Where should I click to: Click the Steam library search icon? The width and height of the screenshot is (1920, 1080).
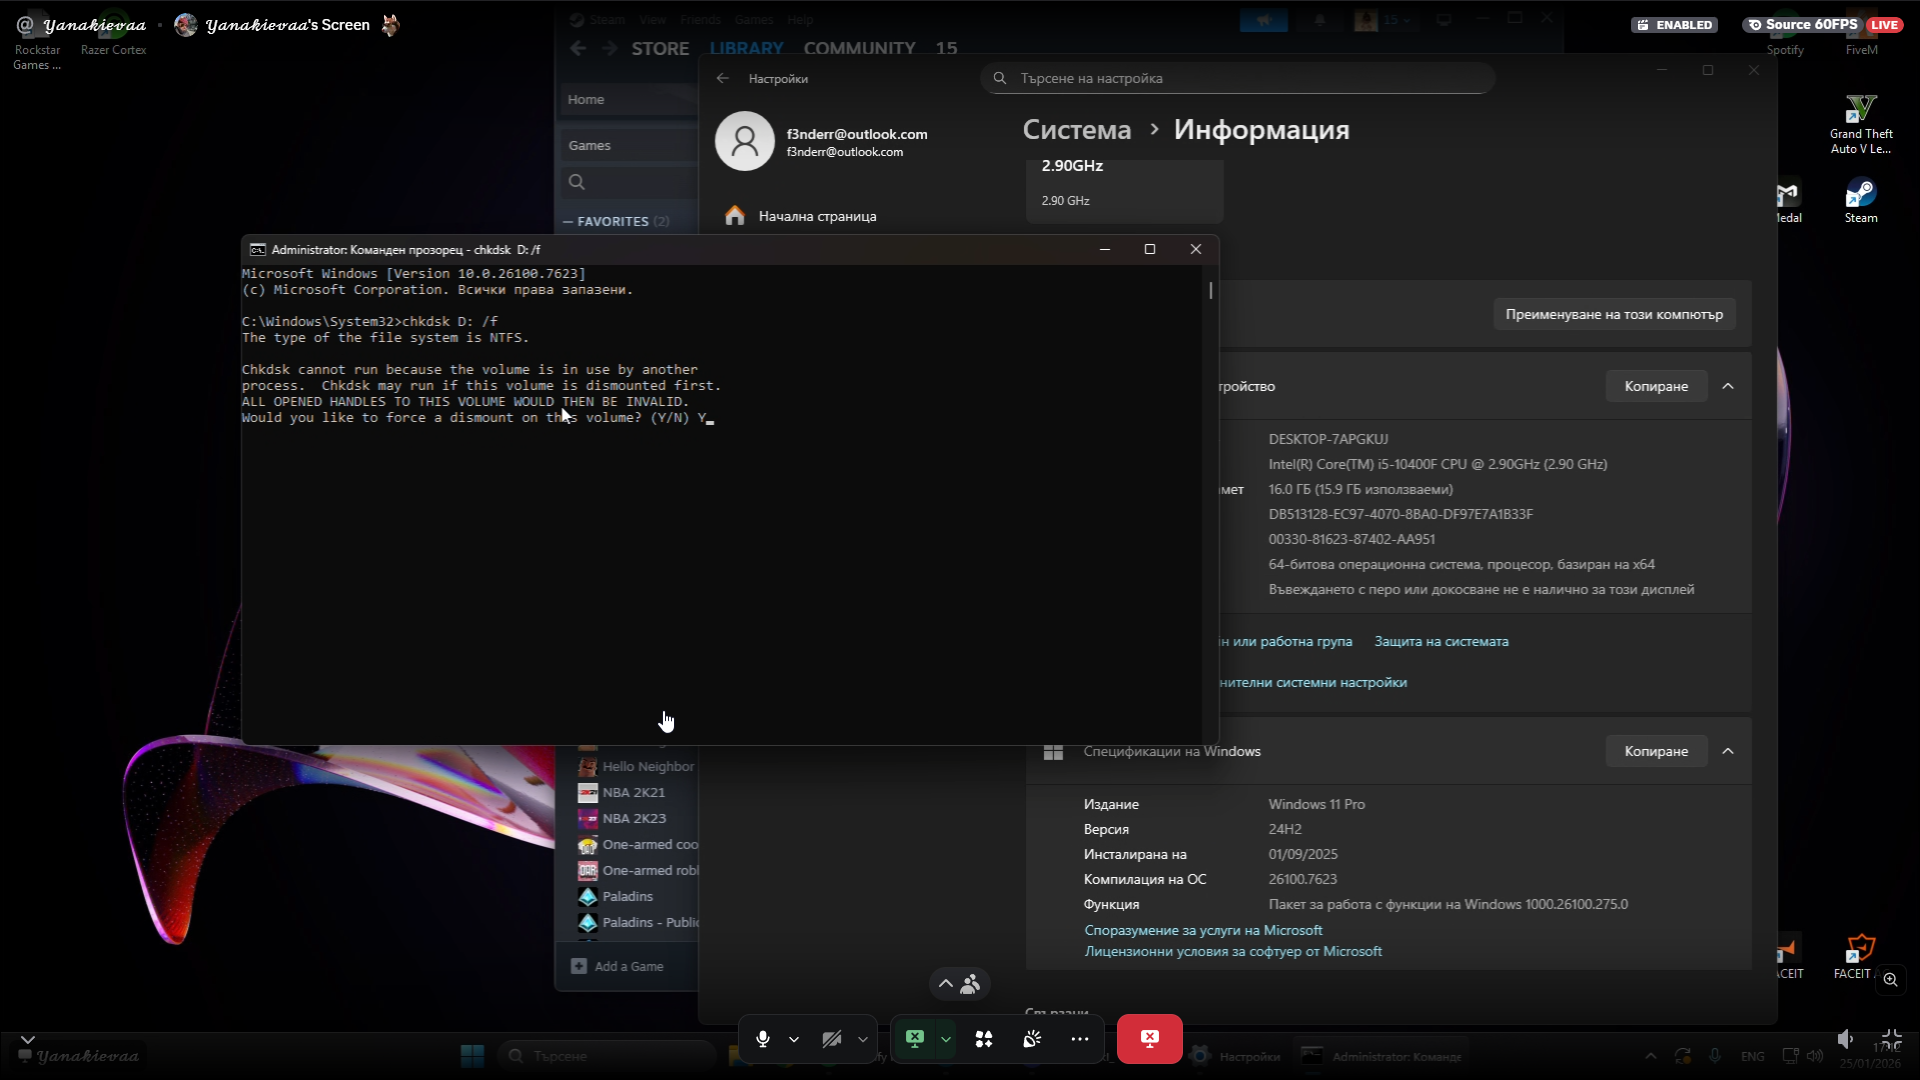tap(577, 182)
